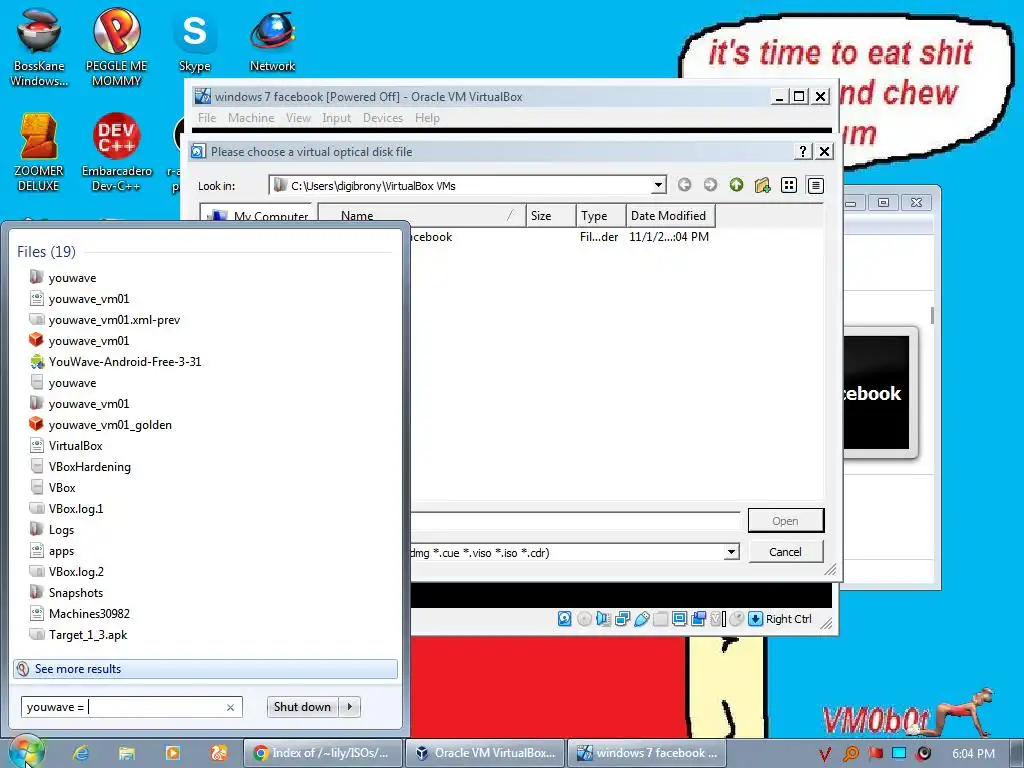Create a new folder in the file dialog

tap(762, 185)
